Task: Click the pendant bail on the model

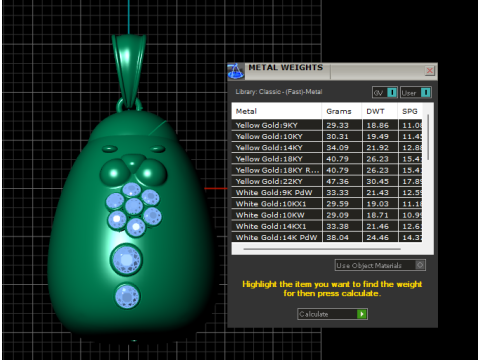Action: coord(129,71)
